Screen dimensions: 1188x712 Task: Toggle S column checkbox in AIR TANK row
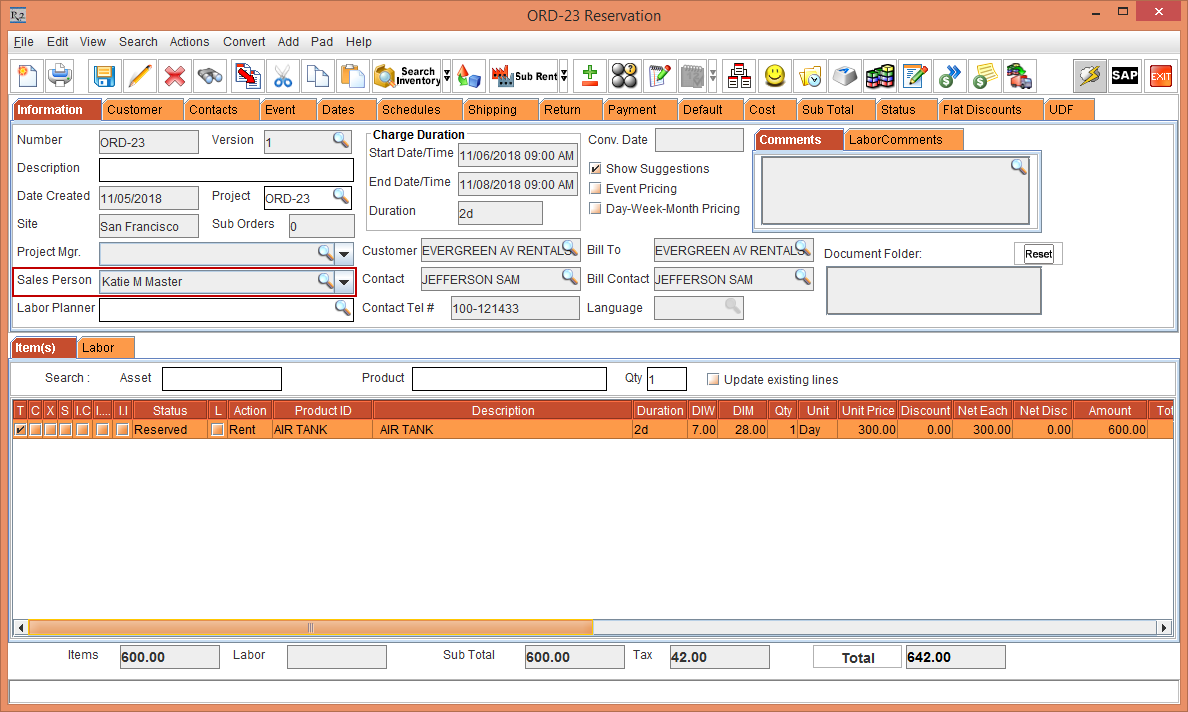pos(66,429)
